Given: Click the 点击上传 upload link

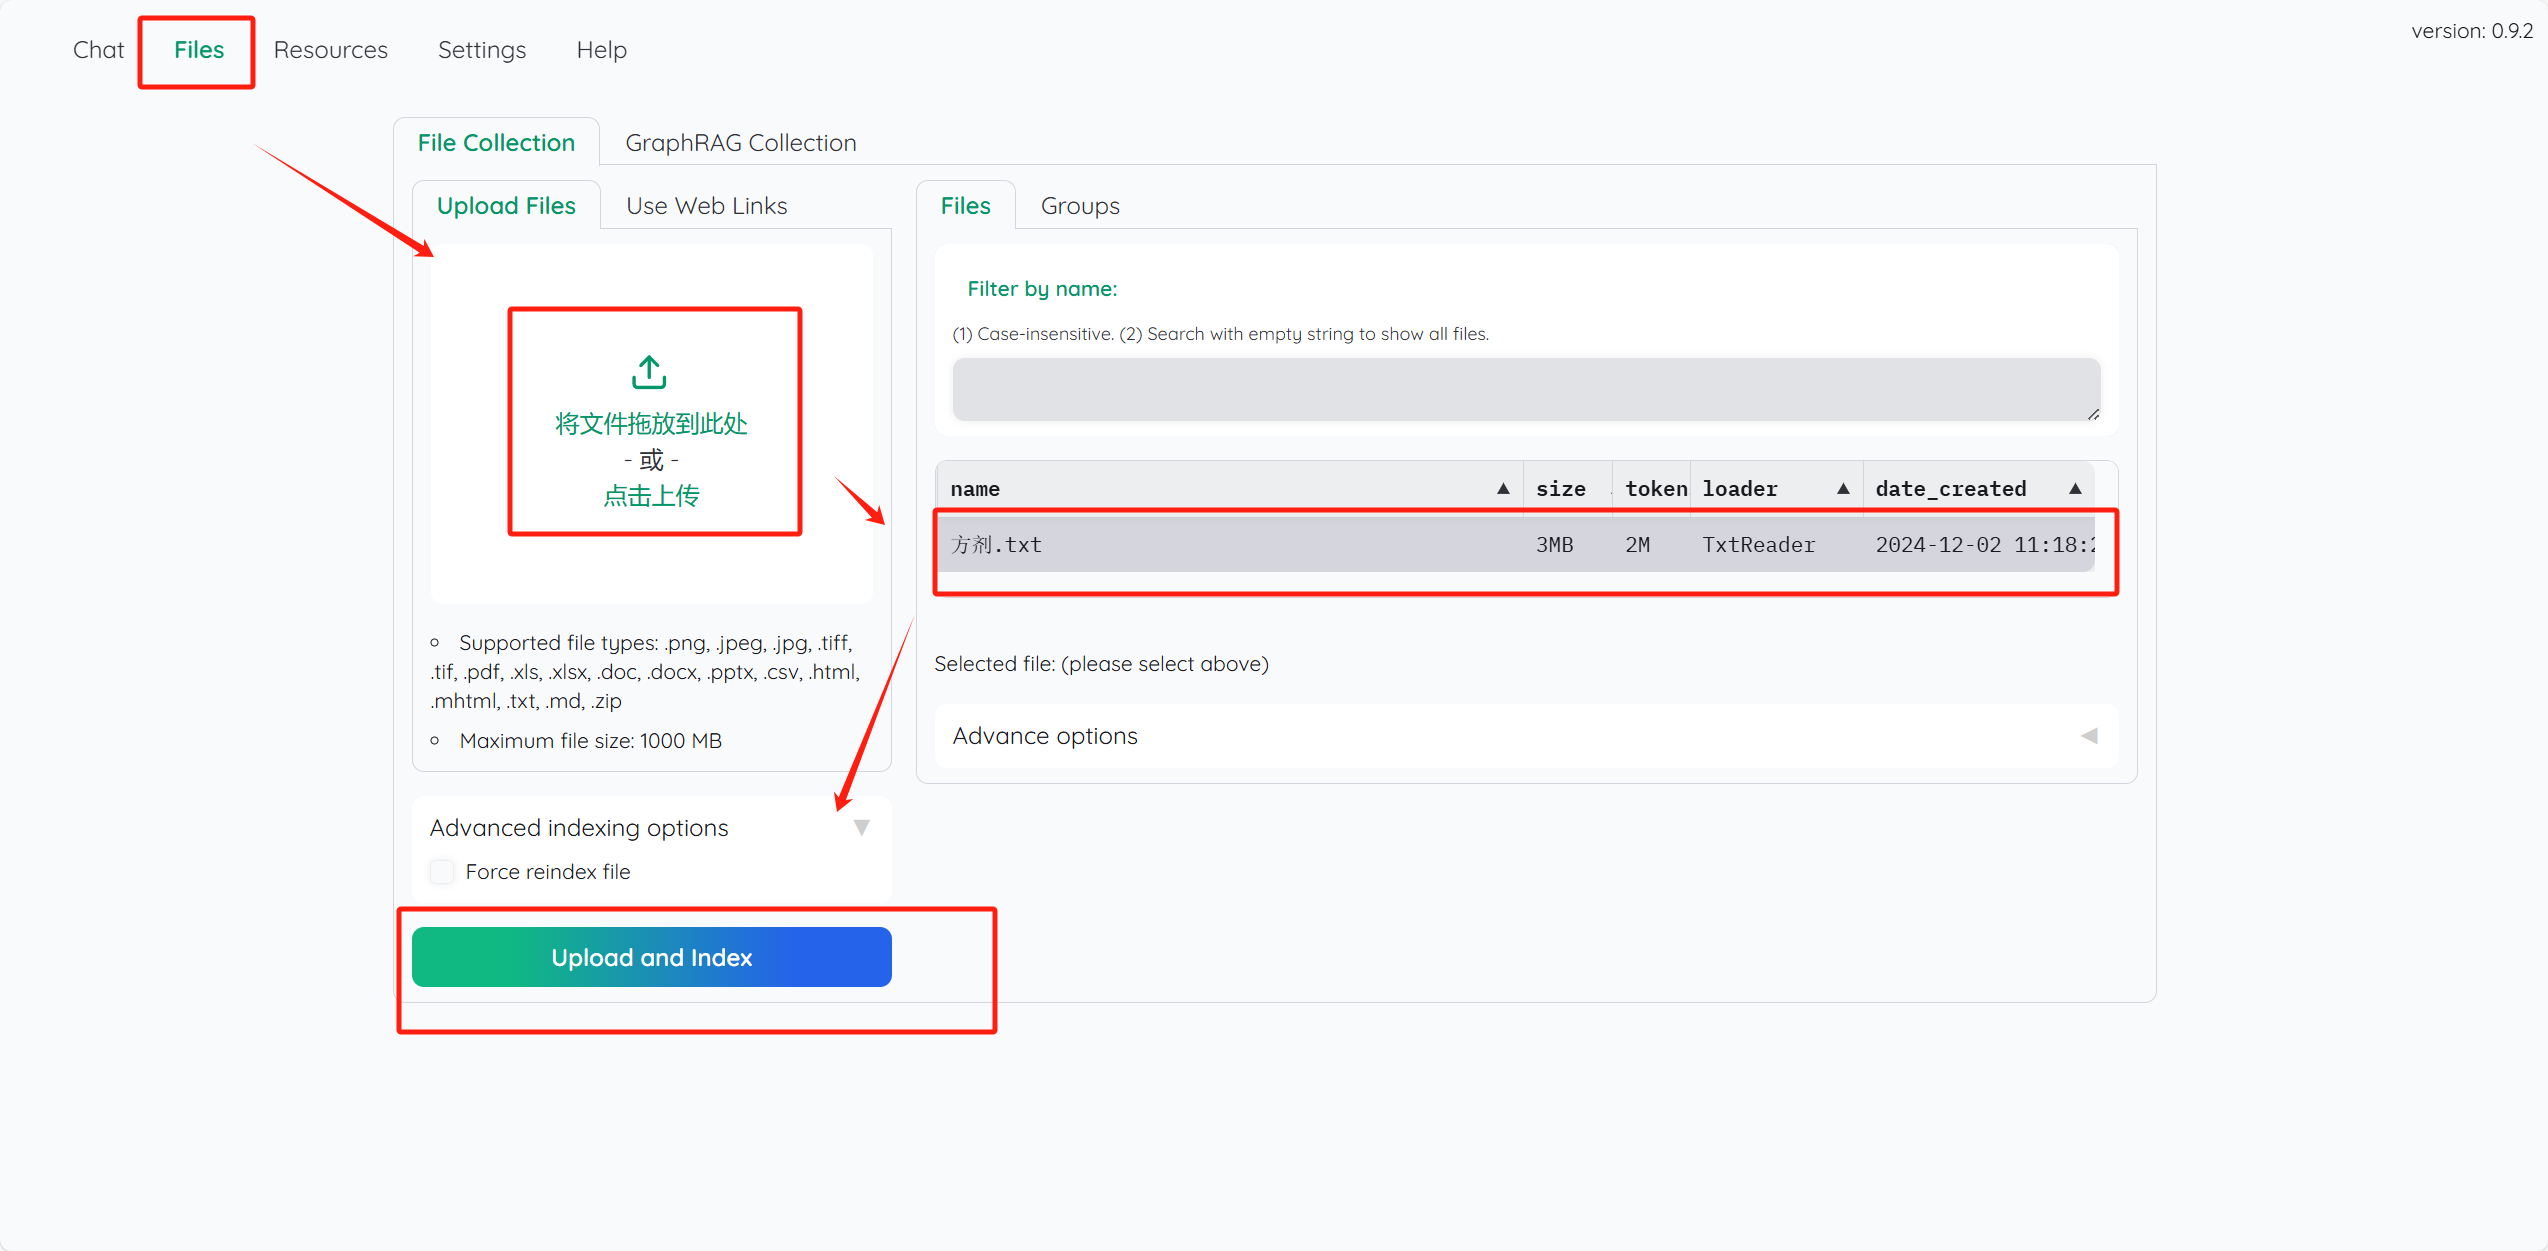Looking at the screenshot, I should [x=651, y=496].
